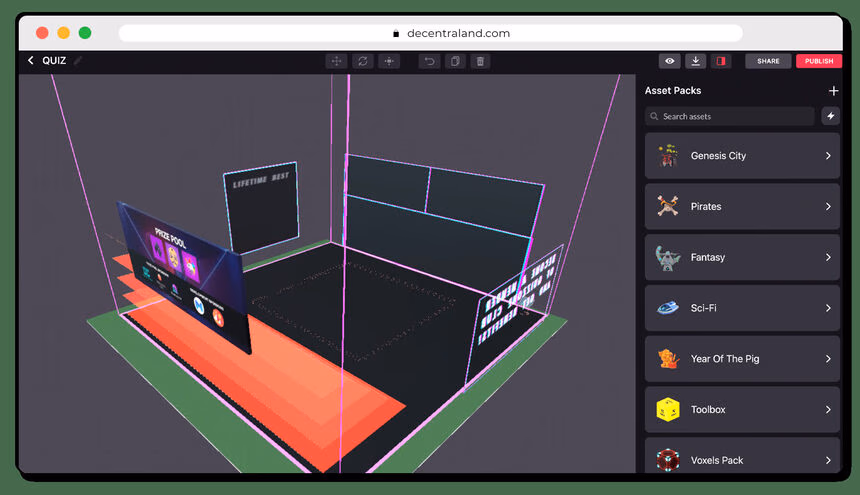Click the Year Of The Pig thumbnail
Viewport: 860px width, 495px height.
pyautogui.click(x=668, y=359)
